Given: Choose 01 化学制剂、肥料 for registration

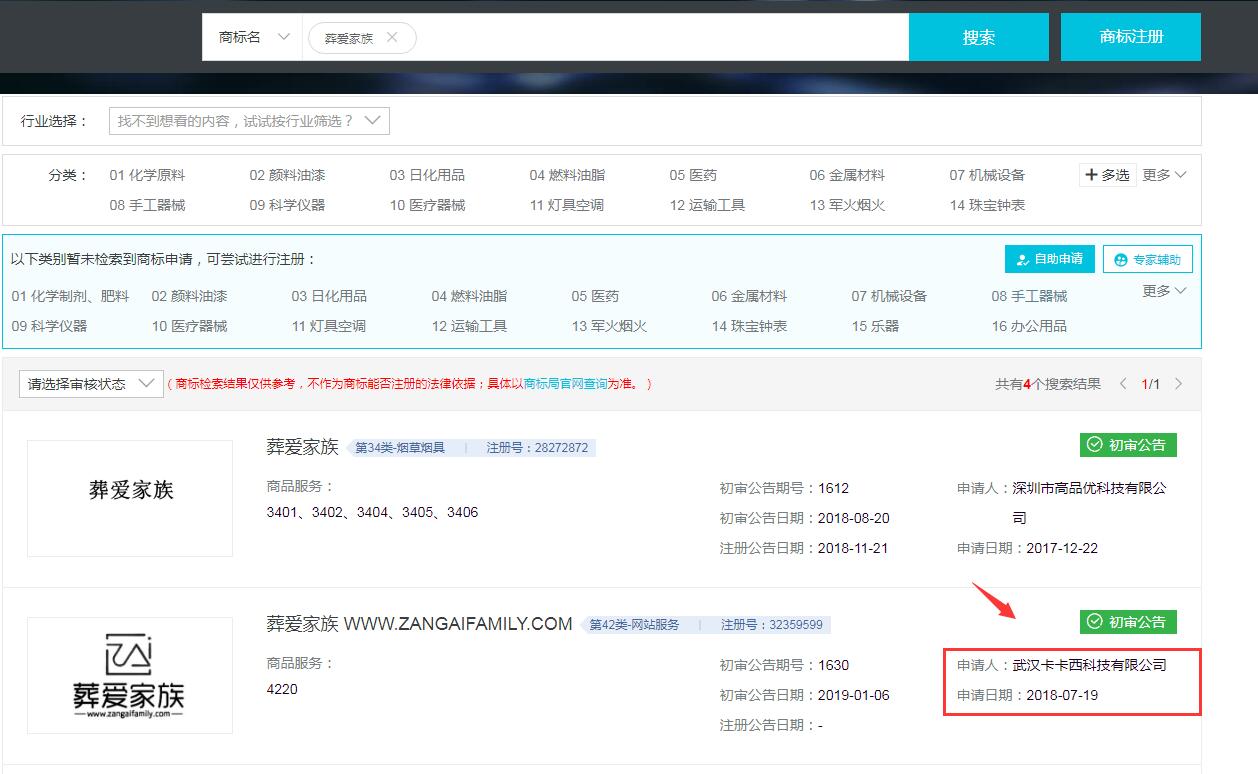Looking at the screenshot, I should [70, 296].
